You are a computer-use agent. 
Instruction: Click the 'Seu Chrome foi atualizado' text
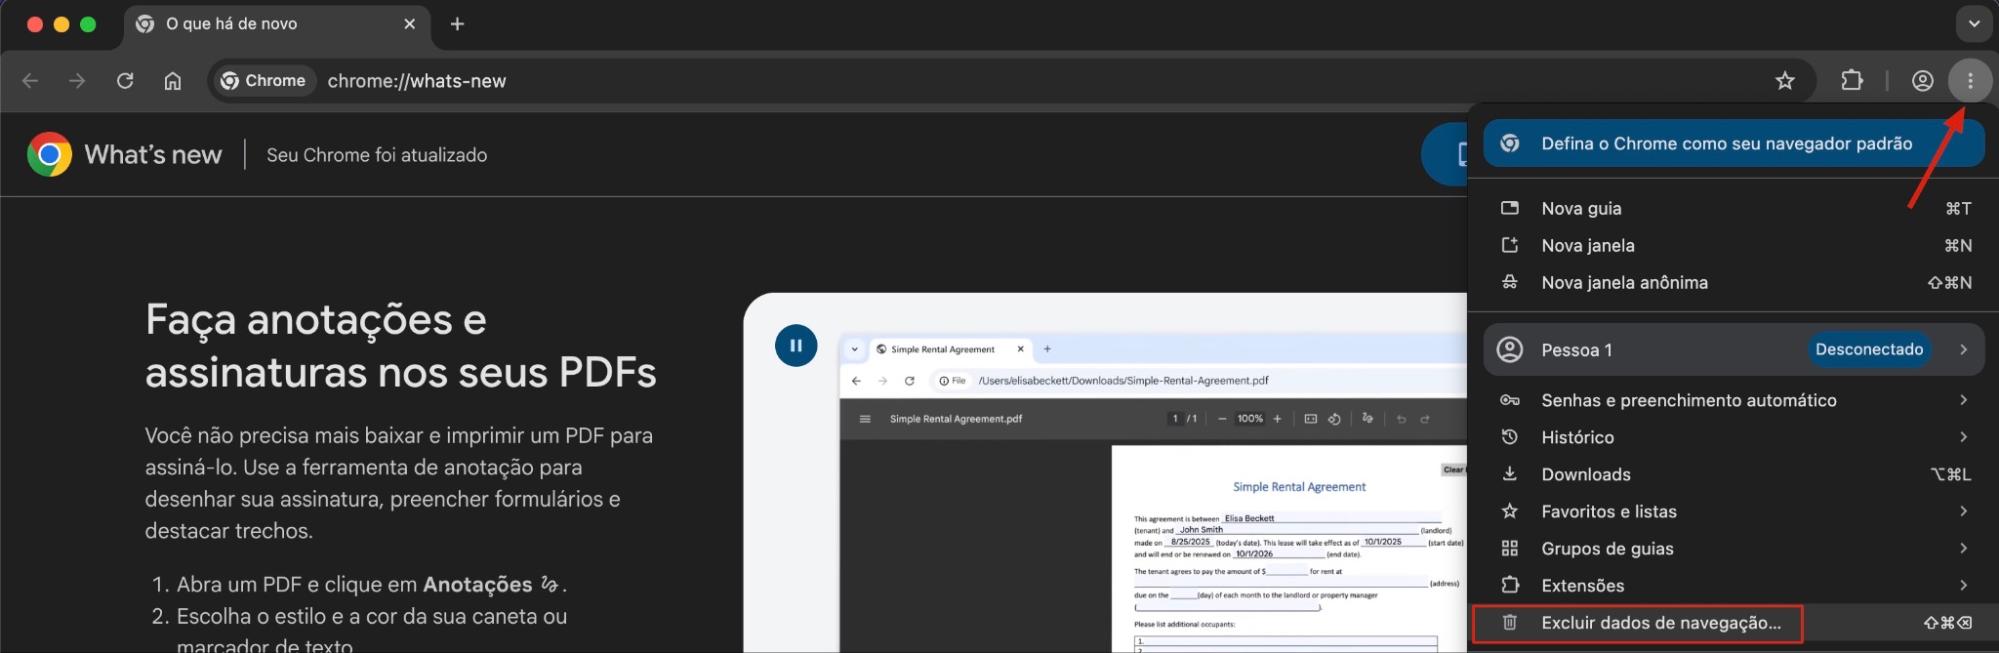pyautogui.click(x=377, y=155)
